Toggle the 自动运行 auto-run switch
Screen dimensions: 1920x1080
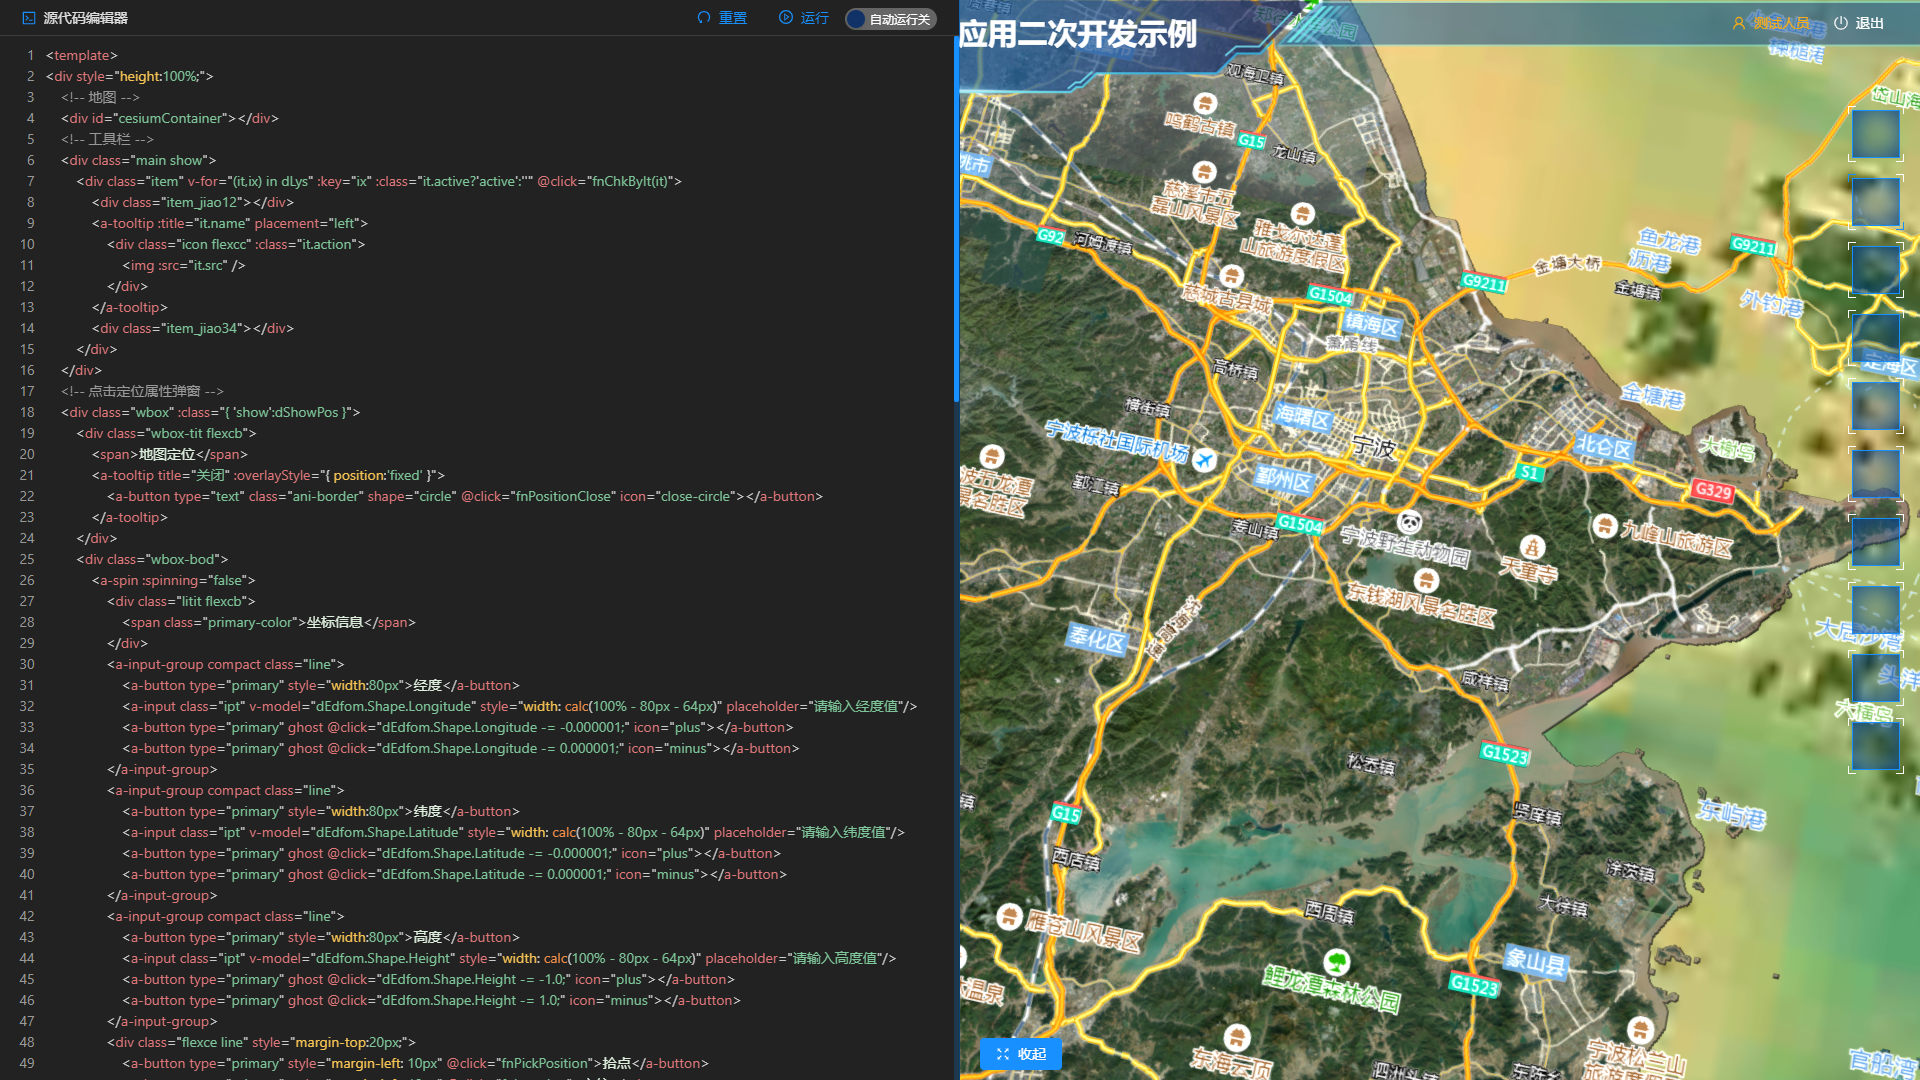click(889, 19)
